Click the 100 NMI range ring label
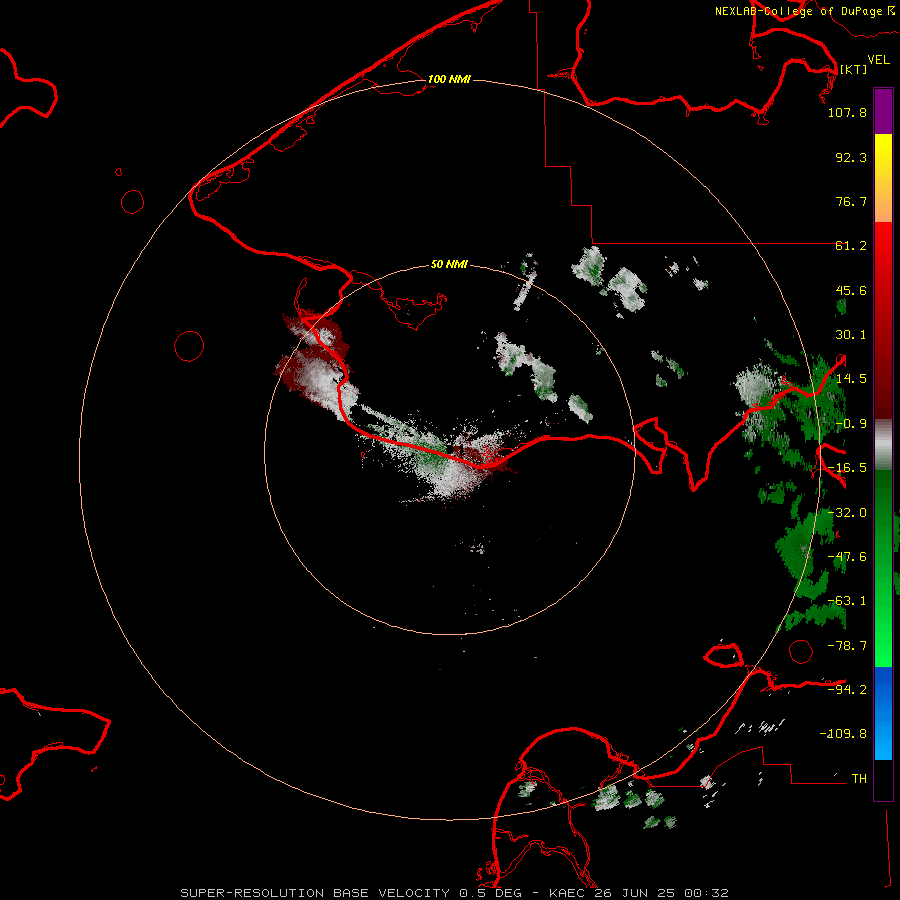 coord(449,79)
